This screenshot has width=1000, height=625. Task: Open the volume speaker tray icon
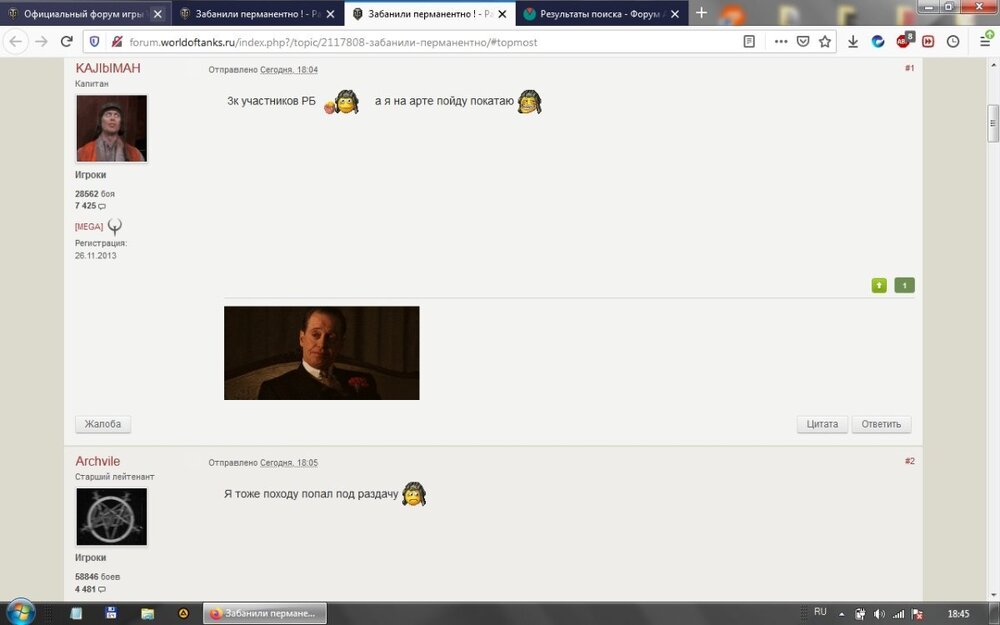pyautogui.click(x=879, y=614)
